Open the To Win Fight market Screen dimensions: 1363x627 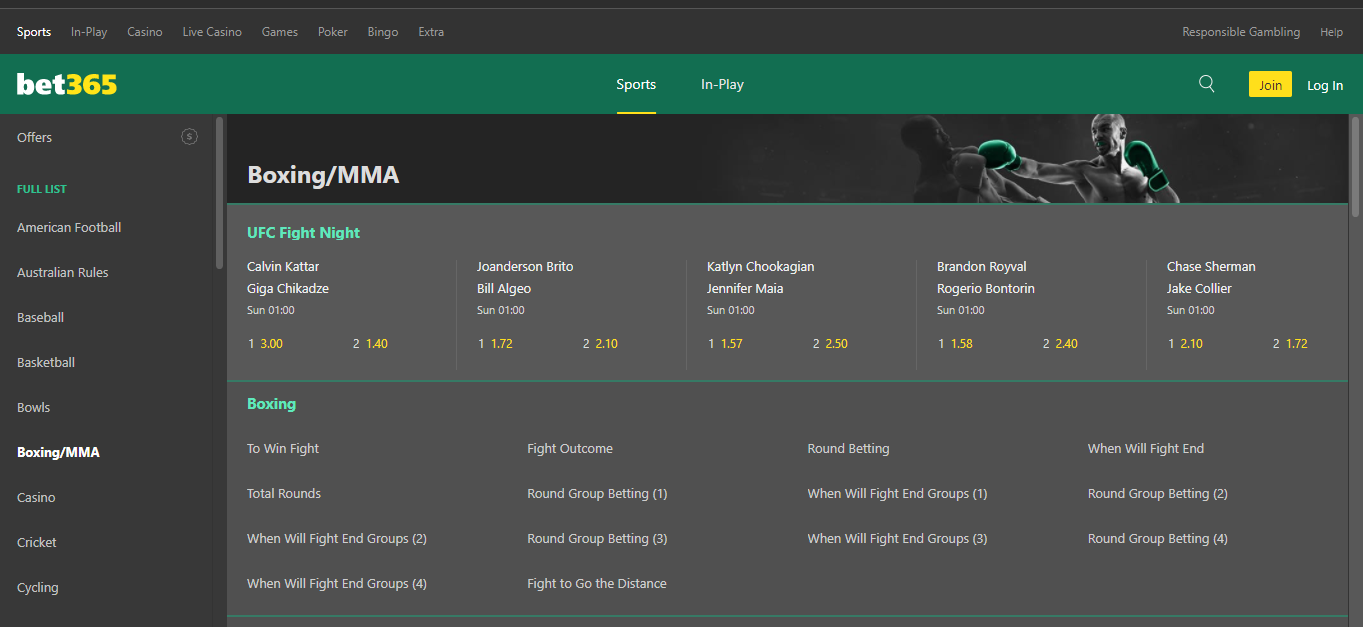point(283,448)
